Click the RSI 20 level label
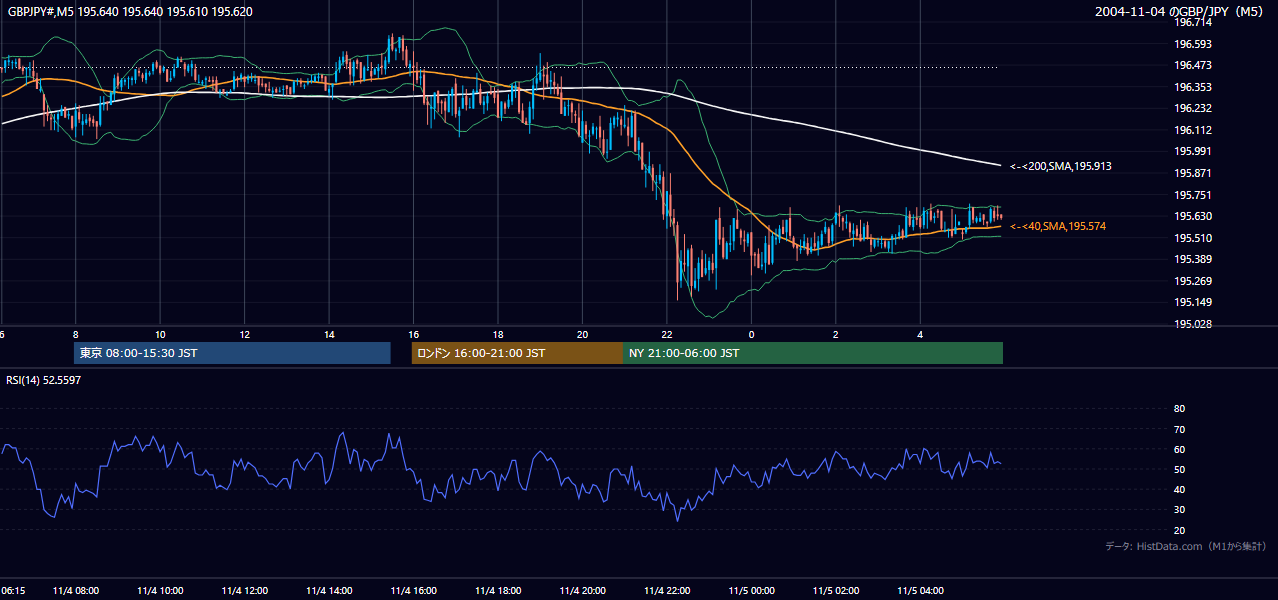The height and width of the screenshot is (600, 1278). point(1179,530)
